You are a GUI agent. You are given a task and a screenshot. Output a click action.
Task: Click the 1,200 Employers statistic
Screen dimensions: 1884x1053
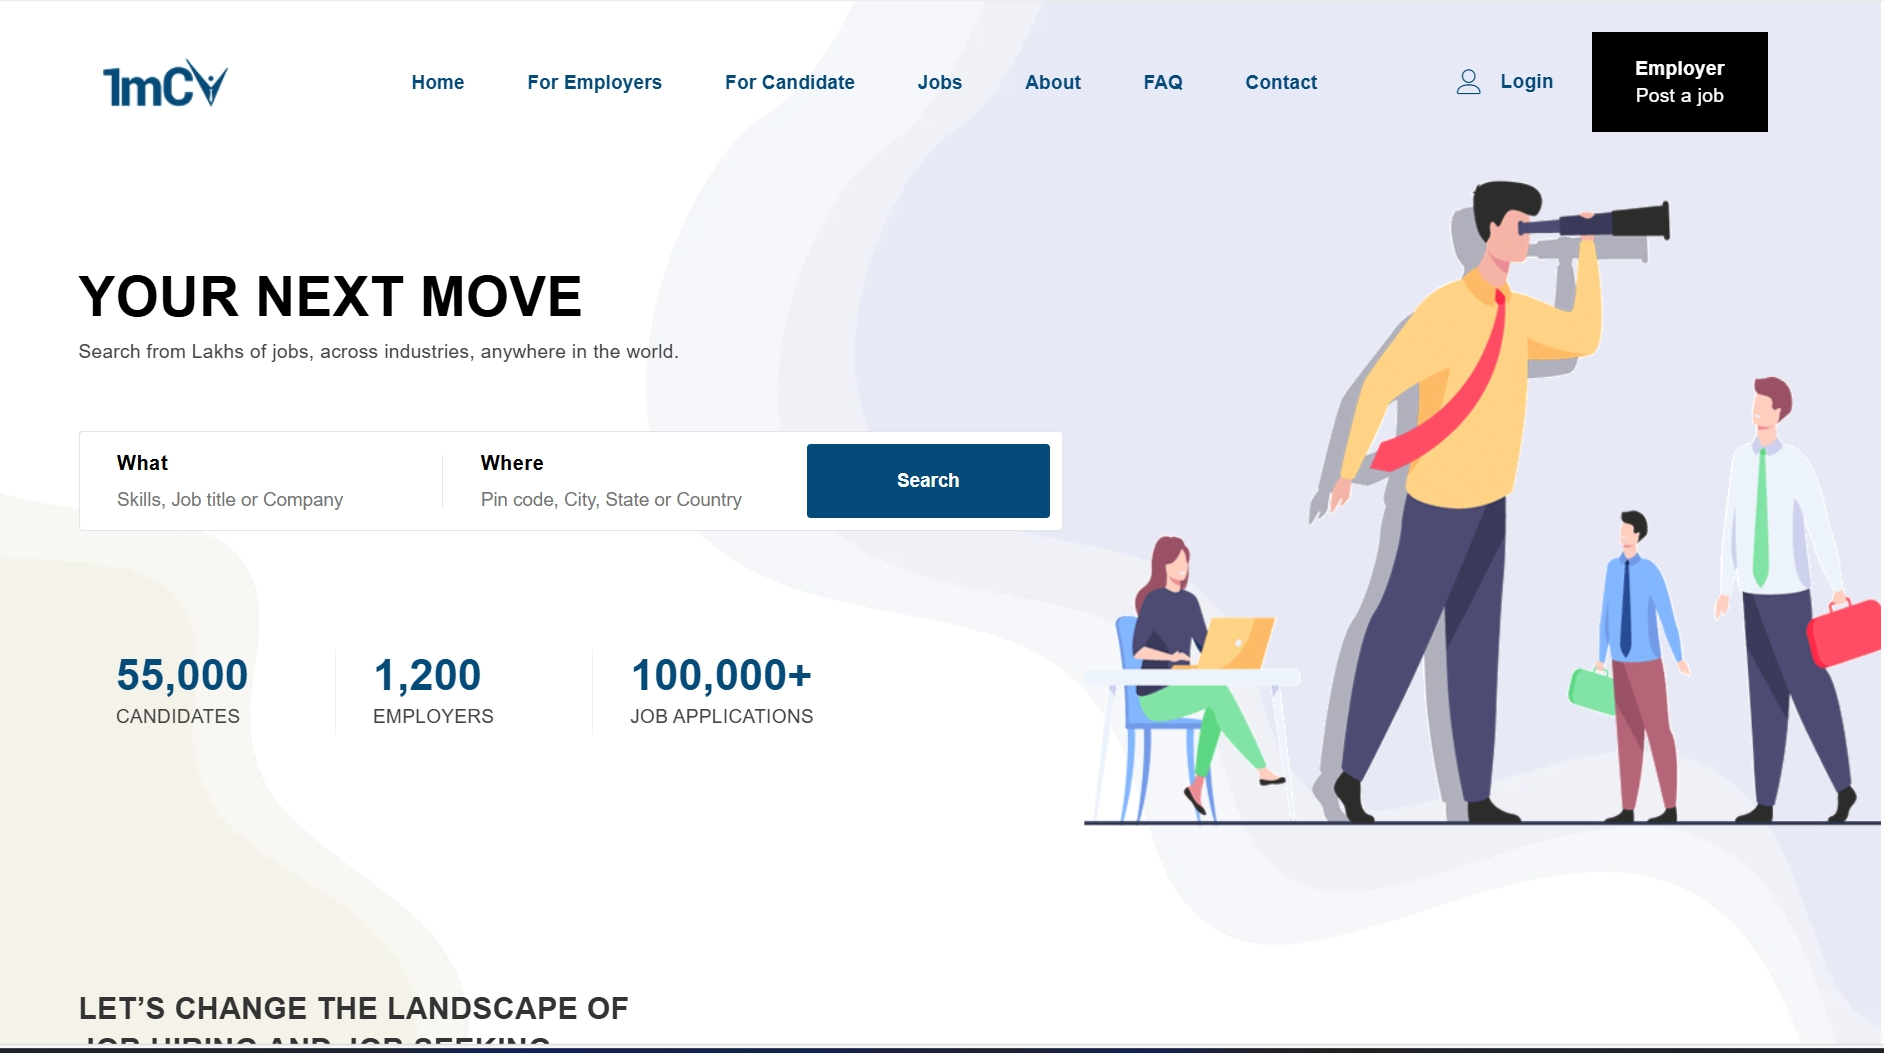point(432,690)
